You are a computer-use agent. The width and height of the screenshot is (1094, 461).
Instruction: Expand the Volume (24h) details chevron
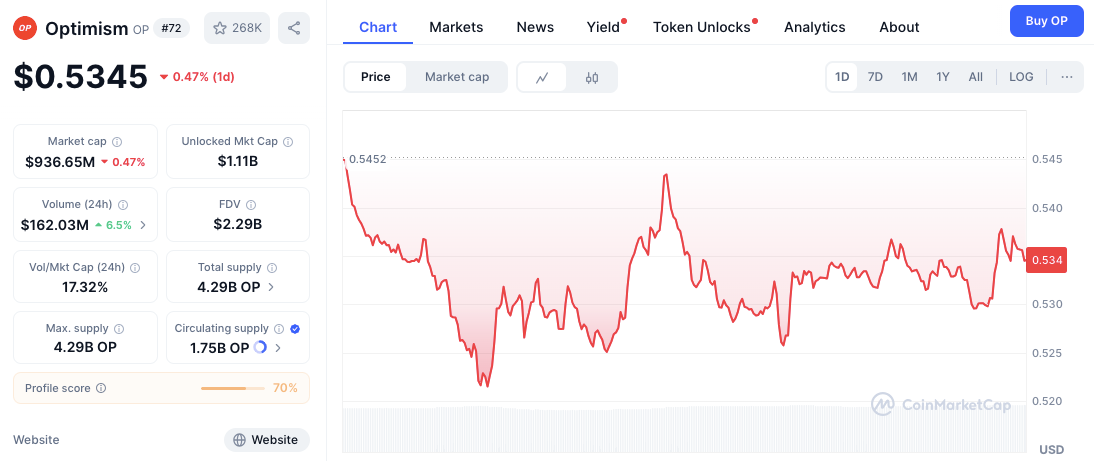point(143,225)
